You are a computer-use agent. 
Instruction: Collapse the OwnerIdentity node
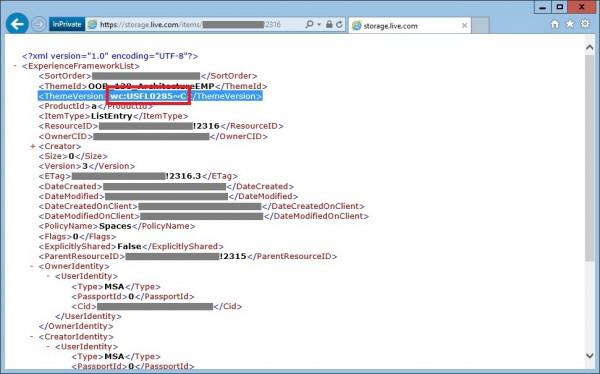pos(32,266)
